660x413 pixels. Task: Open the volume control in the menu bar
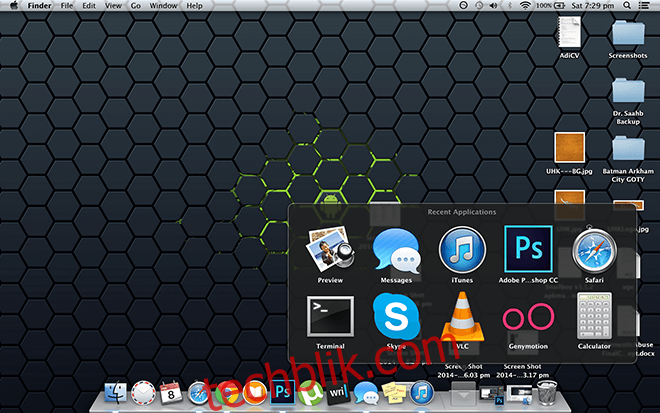click(x=493, y=5)
